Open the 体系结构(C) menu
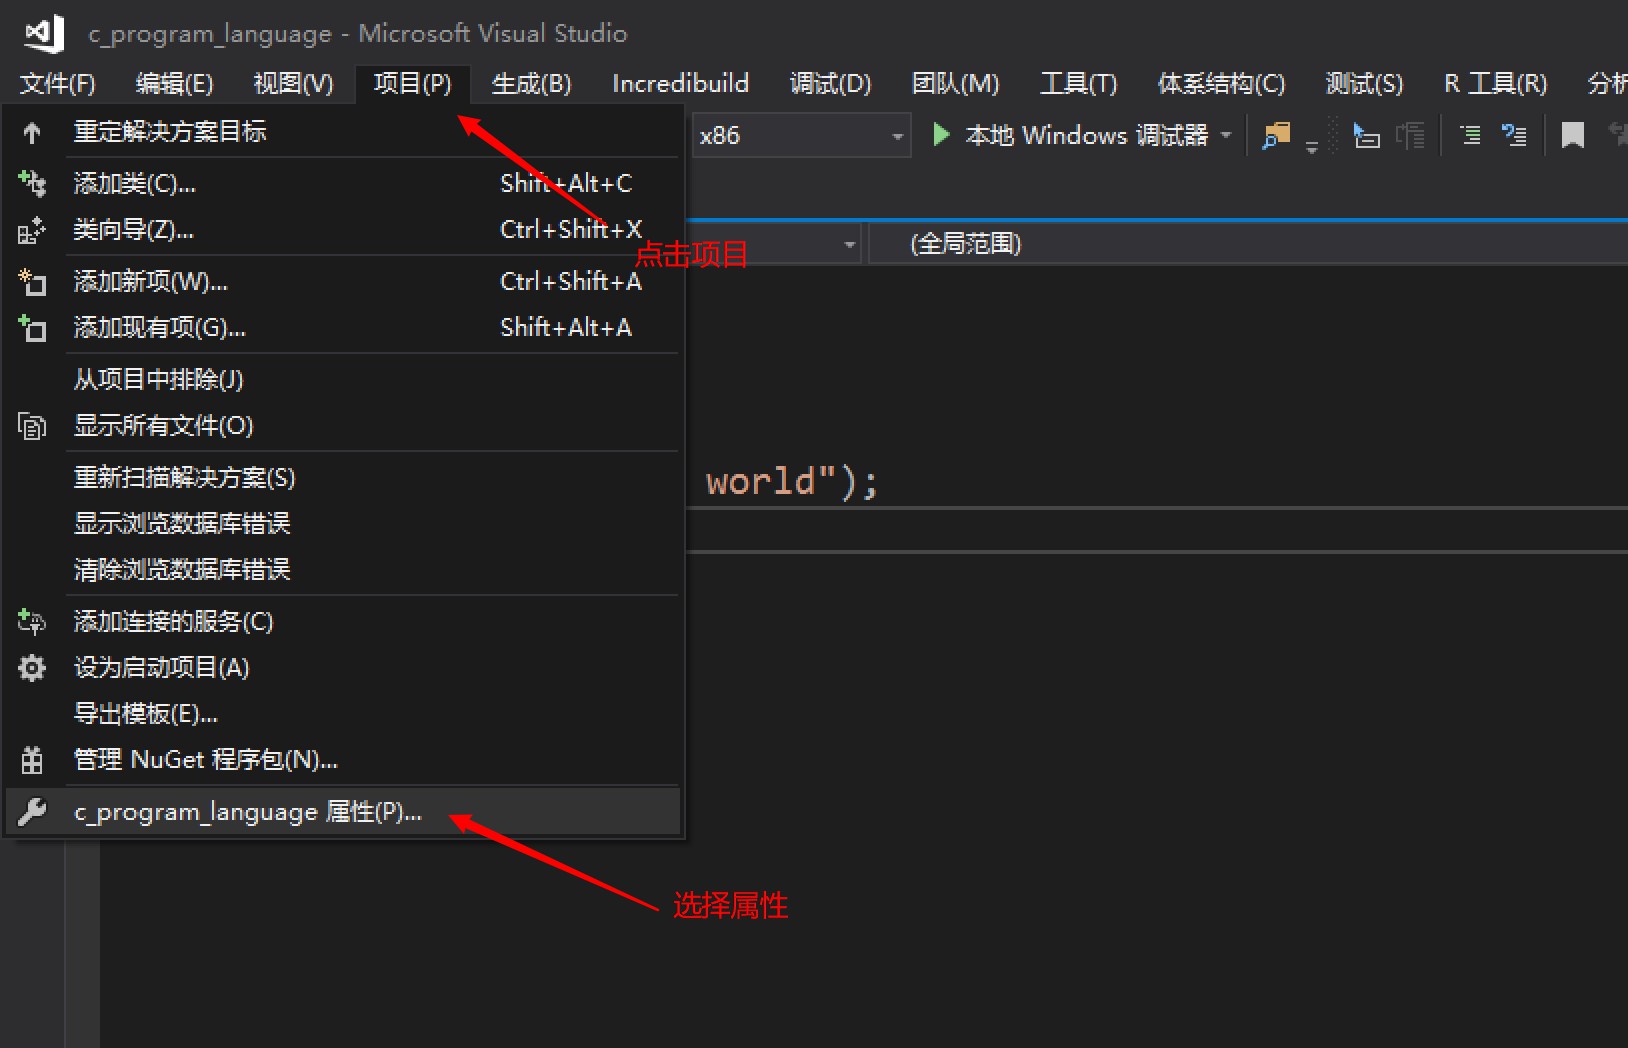1628x1048 pixels. tap(1221, 83)
